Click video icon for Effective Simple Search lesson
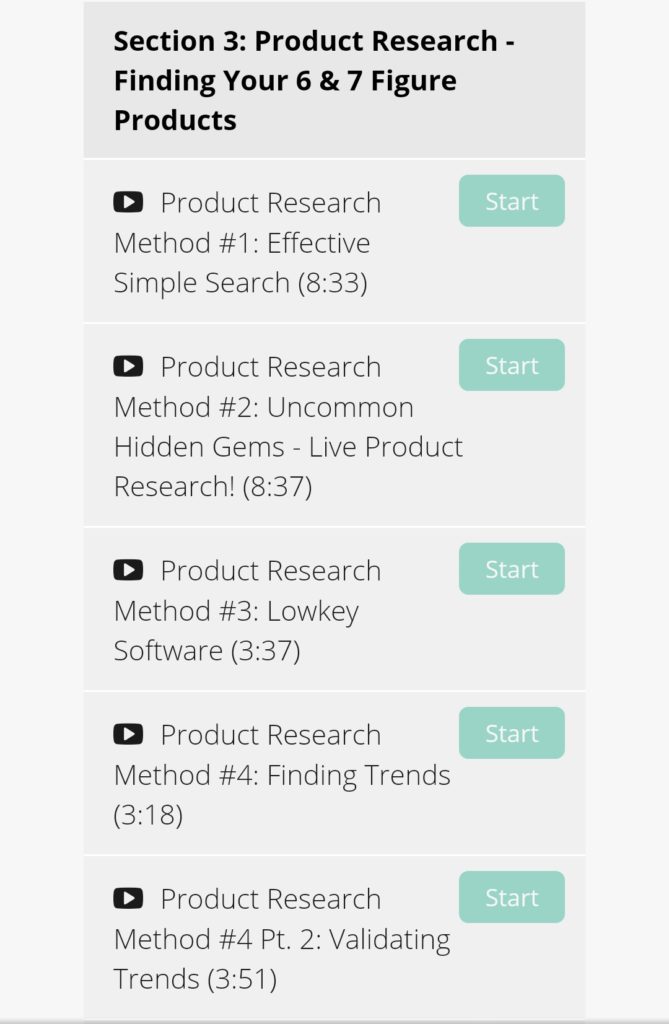This screenshot has height=1024, width=669. pos(128,203)
